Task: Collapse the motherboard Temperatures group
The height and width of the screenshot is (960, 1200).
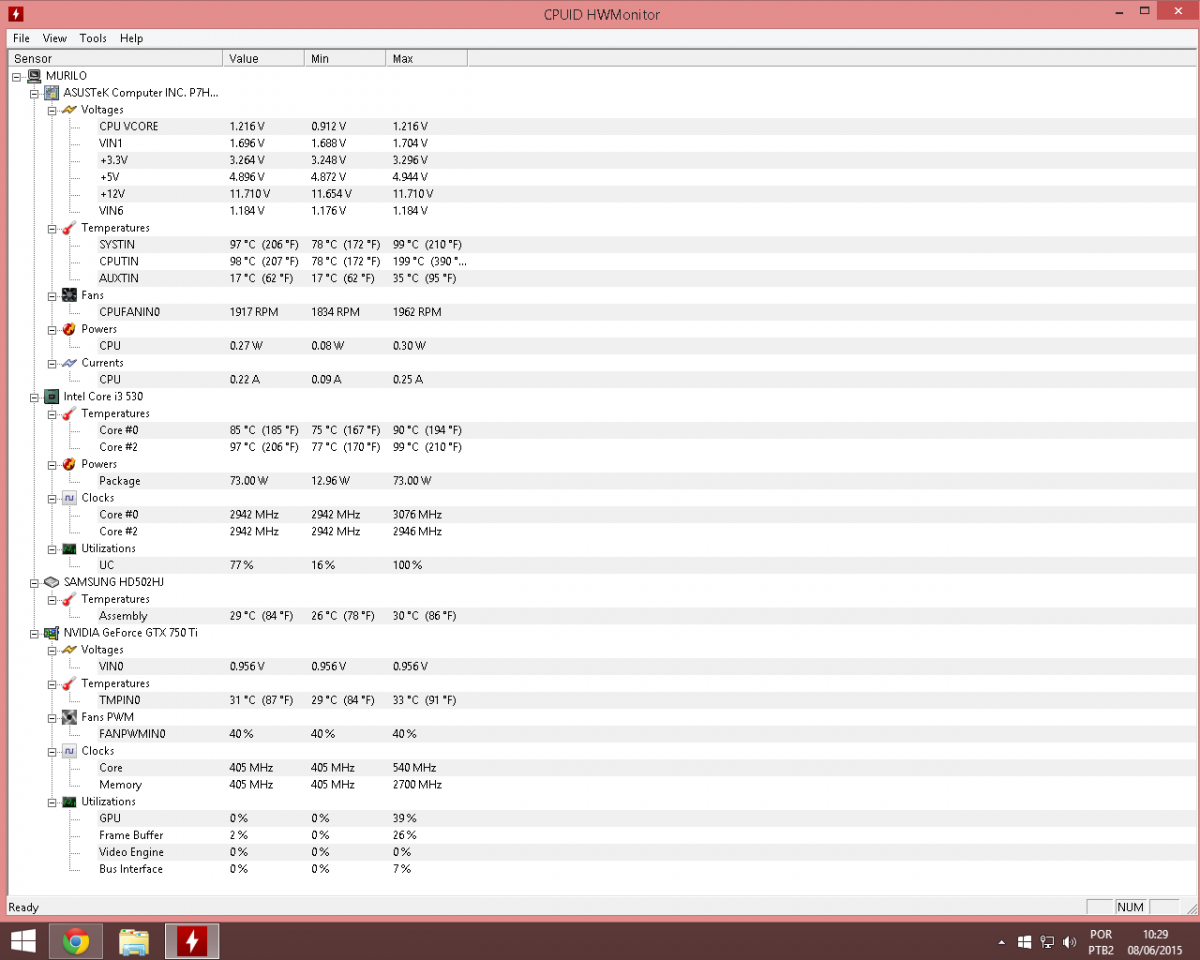Action: coord(52,228)
